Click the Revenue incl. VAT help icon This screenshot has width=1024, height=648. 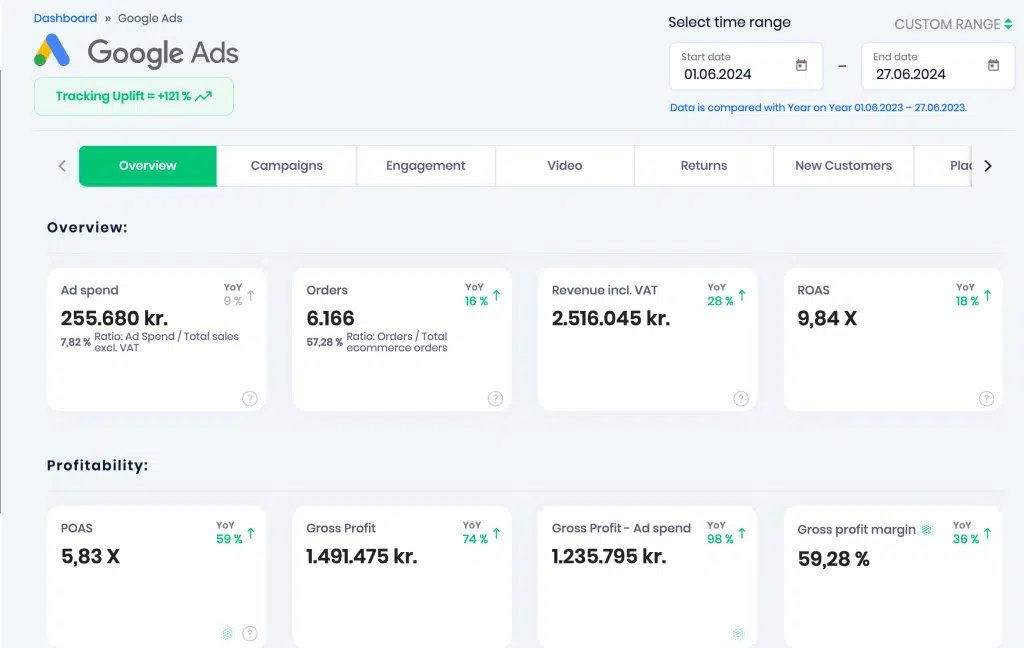741,398
